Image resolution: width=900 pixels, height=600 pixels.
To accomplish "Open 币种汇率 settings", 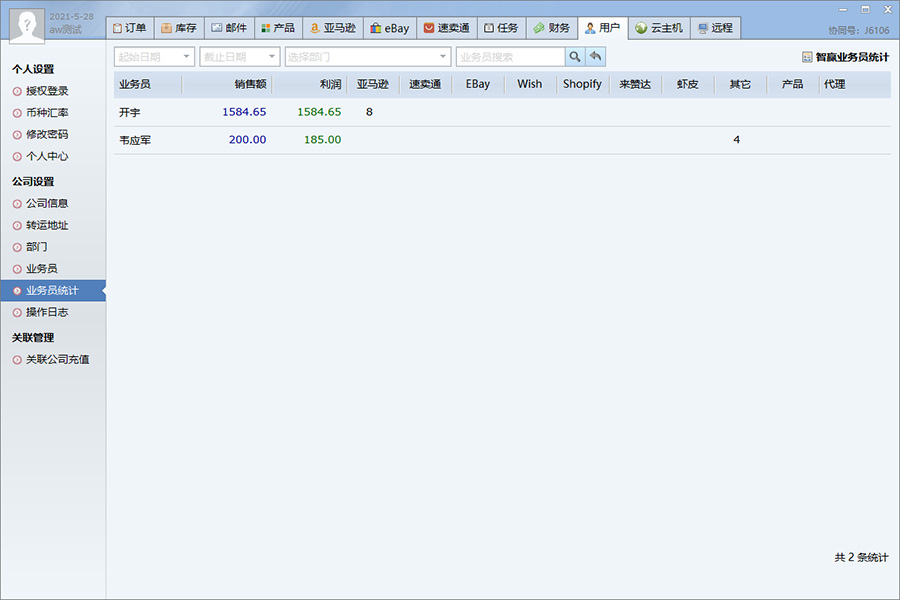I will pos(47,113).
